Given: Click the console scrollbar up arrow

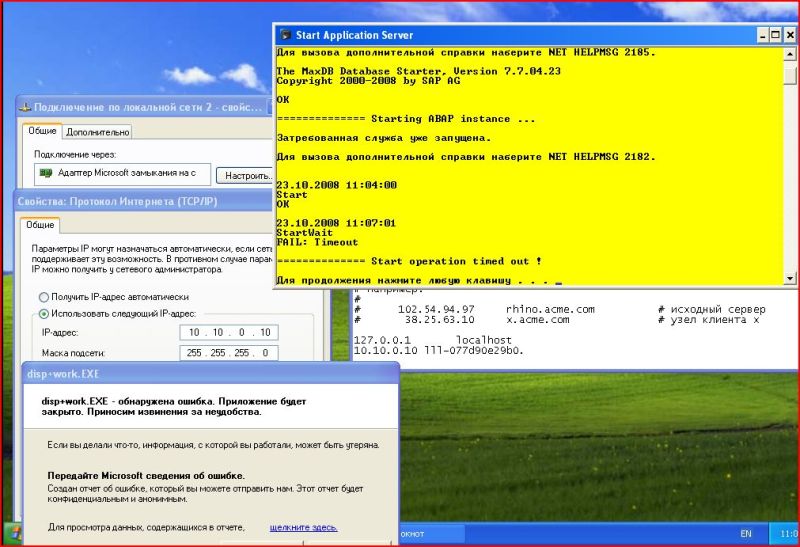Looking at the screenshot, I should tap(789, 54).
